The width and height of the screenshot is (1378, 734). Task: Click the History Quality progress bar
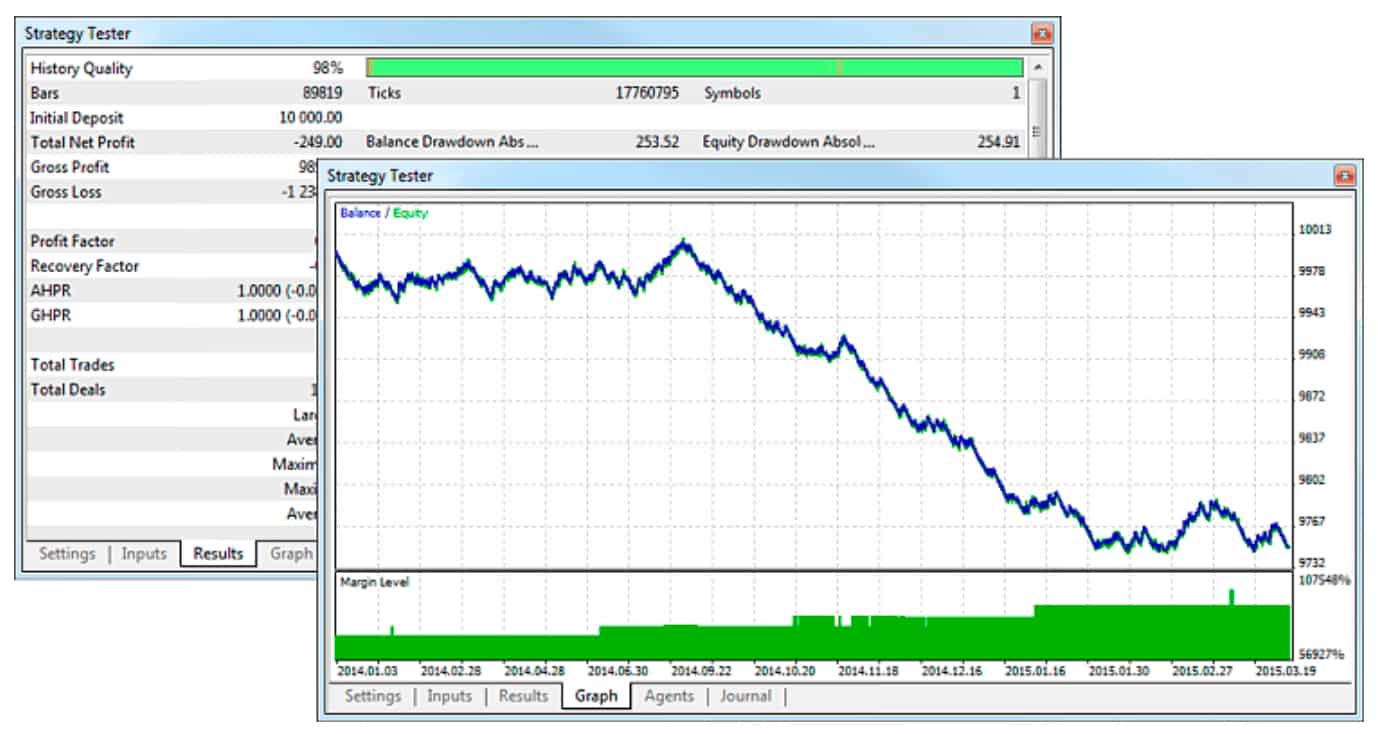[x=694, y=67]
